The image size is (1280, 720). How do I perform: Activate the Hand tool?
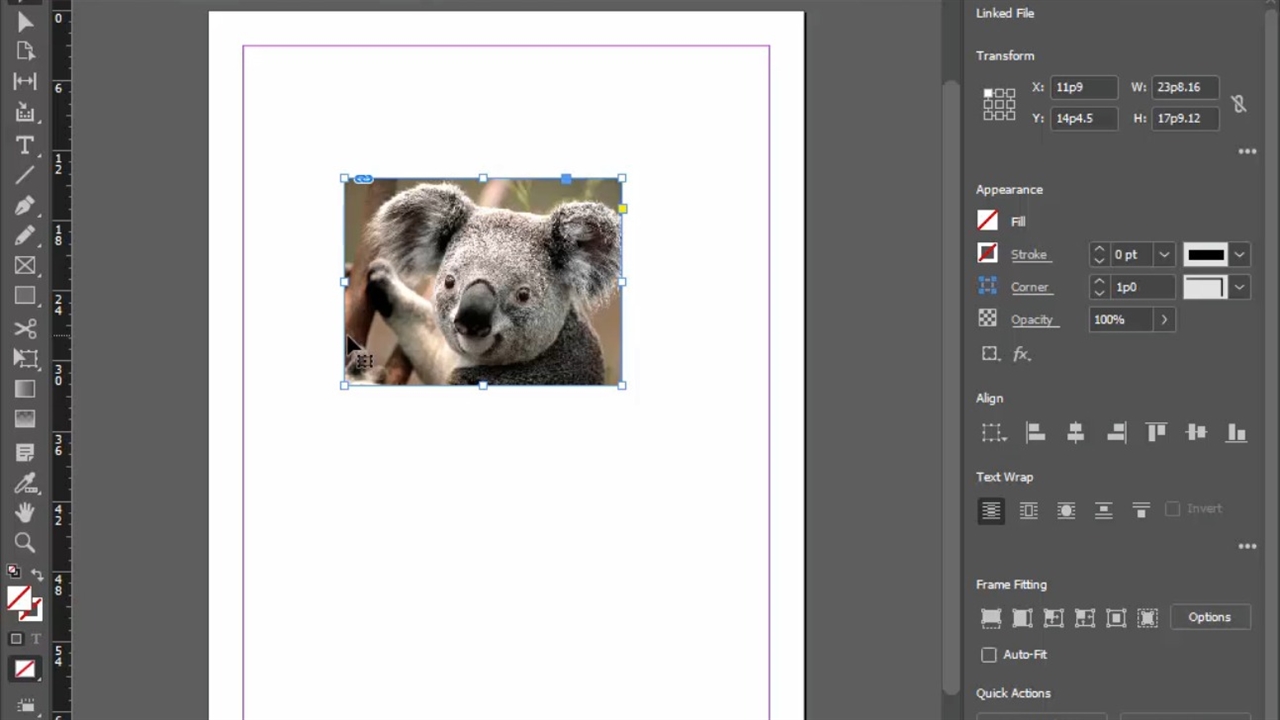click(25, 512)
